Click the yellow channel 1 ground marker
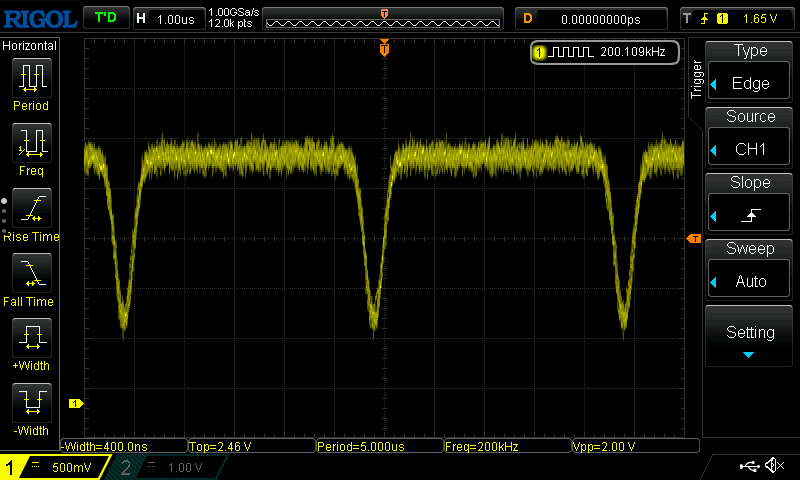The width and height of the screenshot is (800, 480). coord(76,403)
